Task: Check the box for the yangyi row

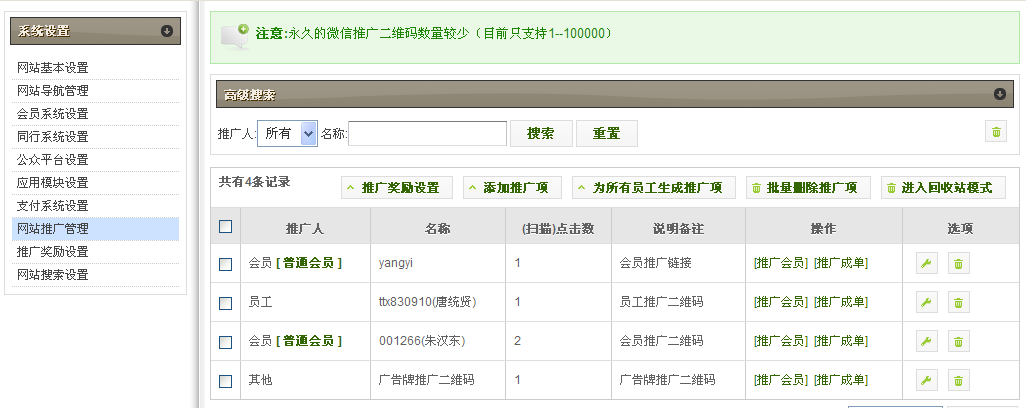Action: coord(225,264)
